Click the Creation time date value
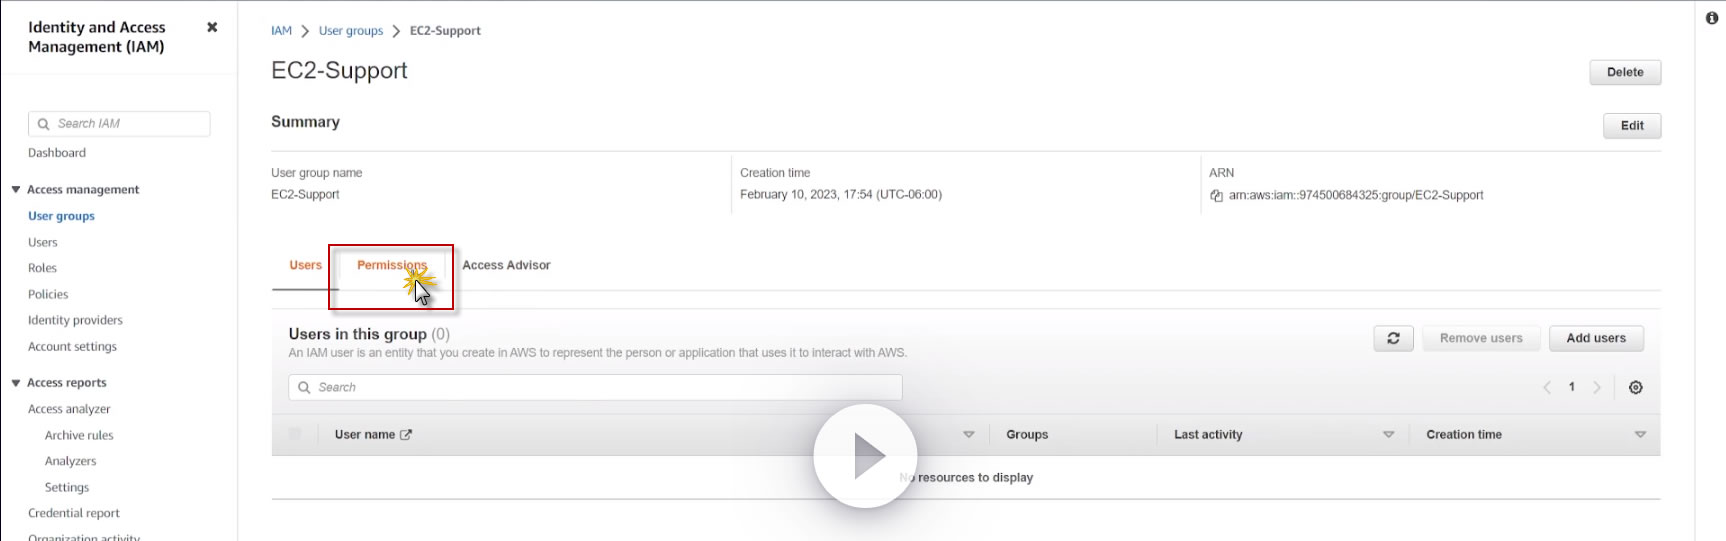Screen dimensions: 1726x541 pos(841,195)
